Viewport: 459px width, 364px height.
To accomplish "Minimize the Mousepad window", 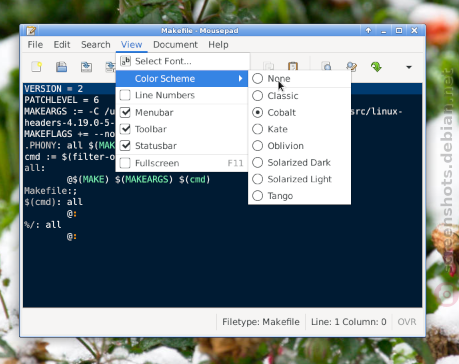I will tap(383, 31).
